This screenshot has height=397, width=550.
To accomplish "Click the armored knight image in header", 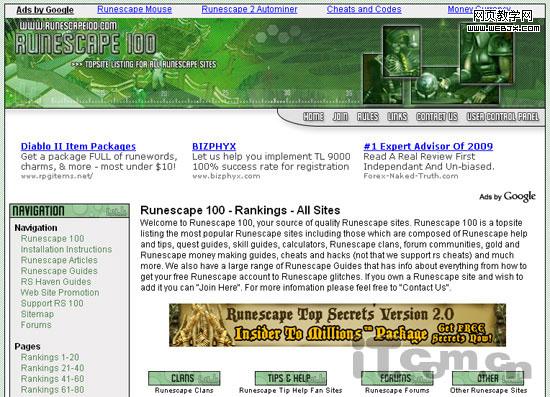I will pos(487,54).
